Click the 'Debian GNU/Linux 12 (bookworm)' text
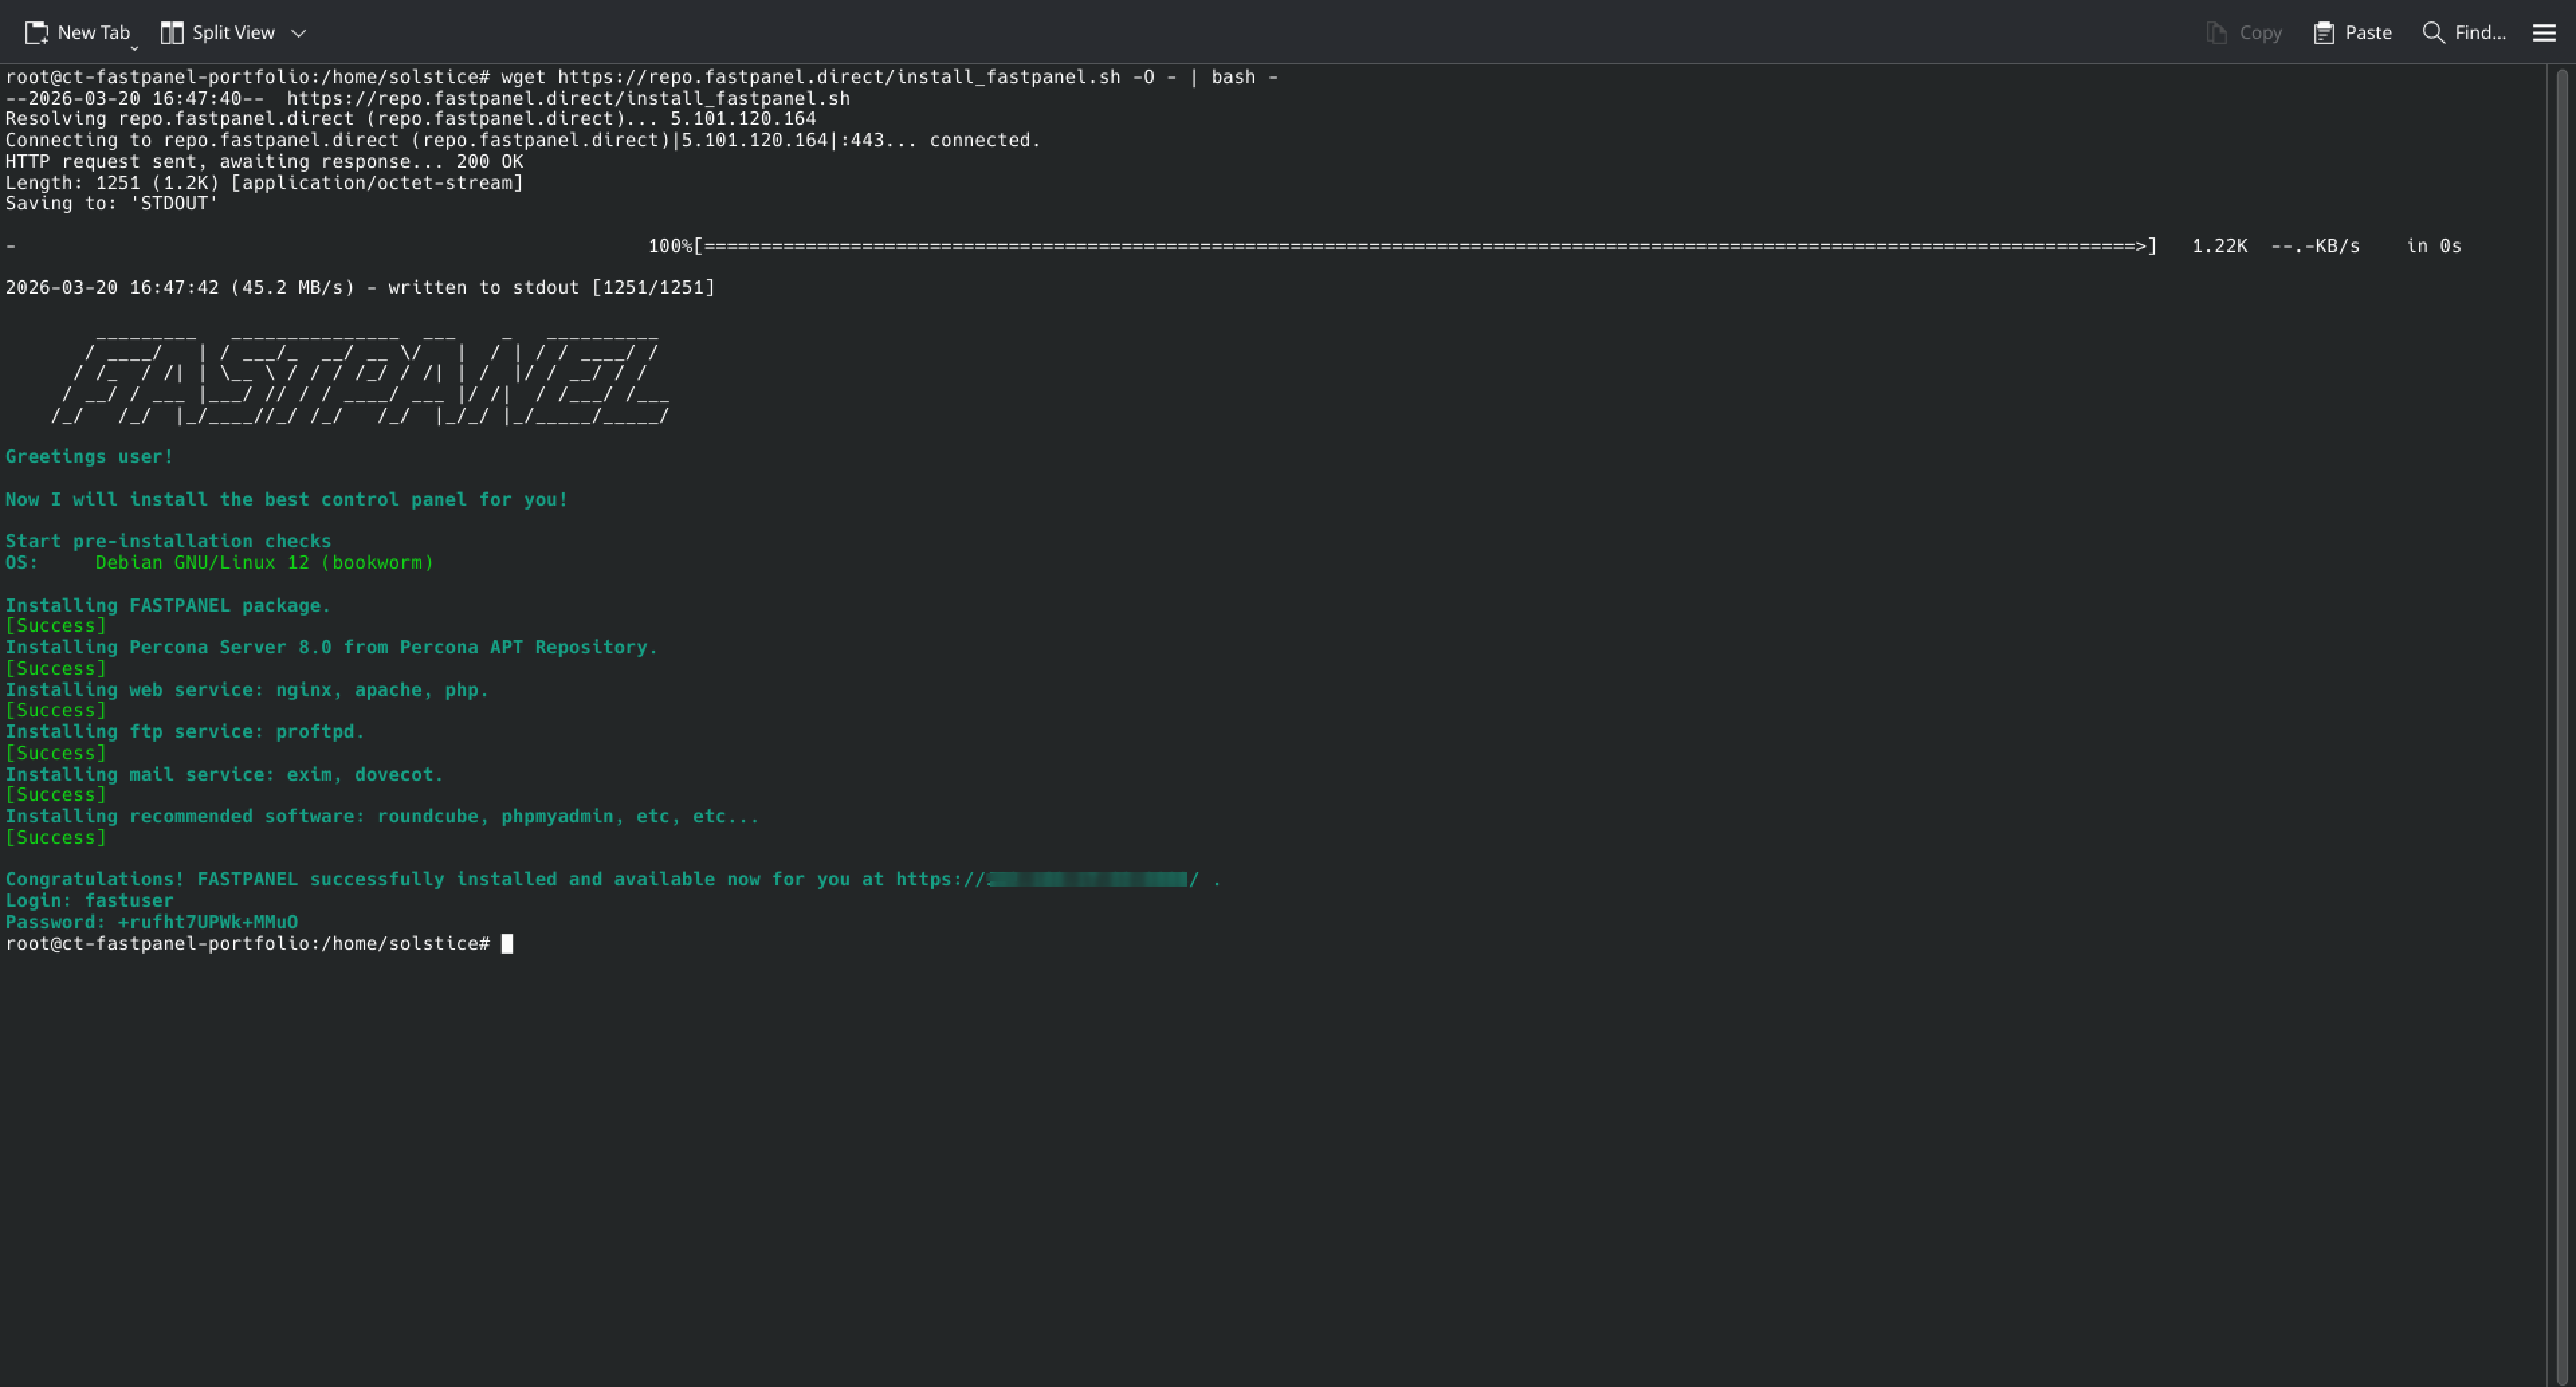2576x1387 pixels. click(x=264, y=562)
